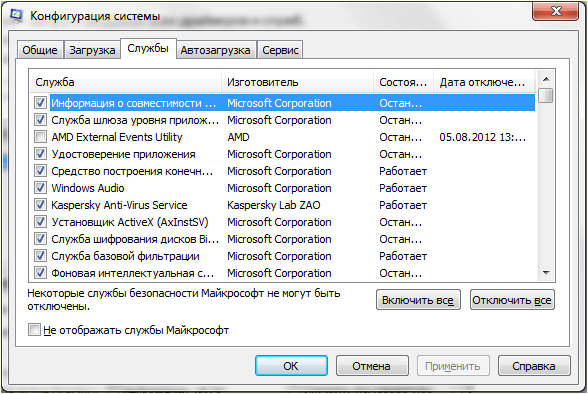
Task: Click the Отключить все button
Action: point(512,300)
